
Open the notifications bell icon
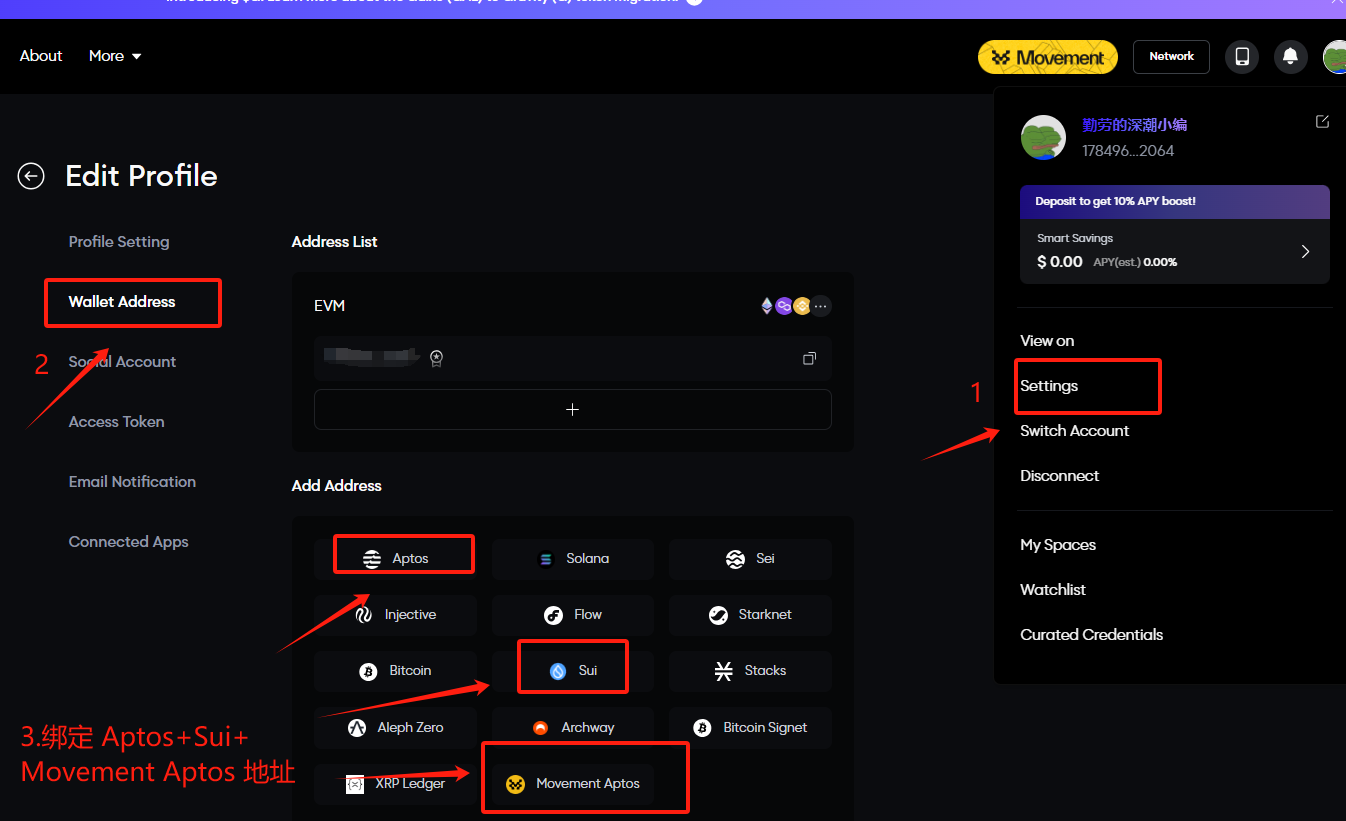[1291, 57]
